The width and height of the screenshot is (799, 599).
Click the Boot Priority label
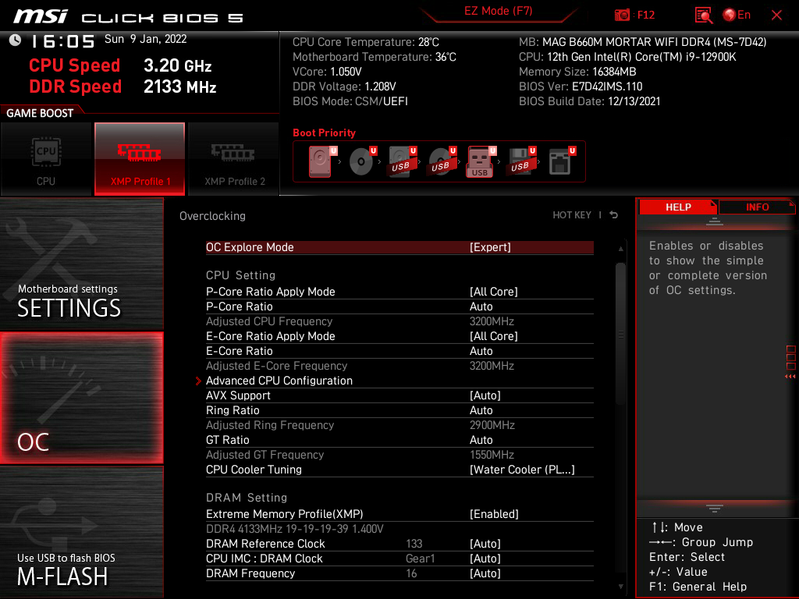(x=324, y=133)
